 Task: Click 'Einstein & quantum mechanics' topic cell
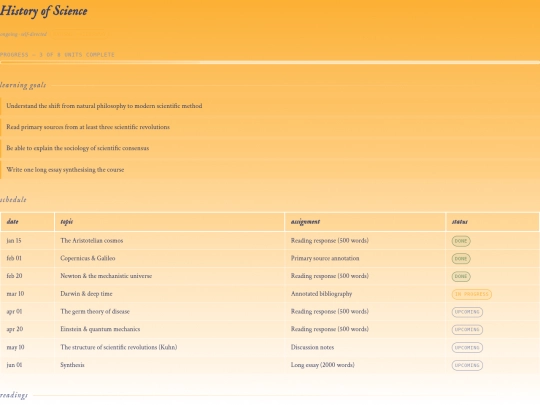click(x=169, y=329)
